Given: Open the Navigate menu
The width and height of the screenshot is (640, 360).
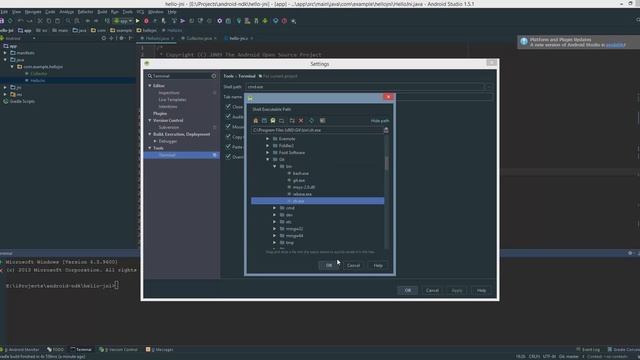Looking at the screenshot, I should [33, 12].
